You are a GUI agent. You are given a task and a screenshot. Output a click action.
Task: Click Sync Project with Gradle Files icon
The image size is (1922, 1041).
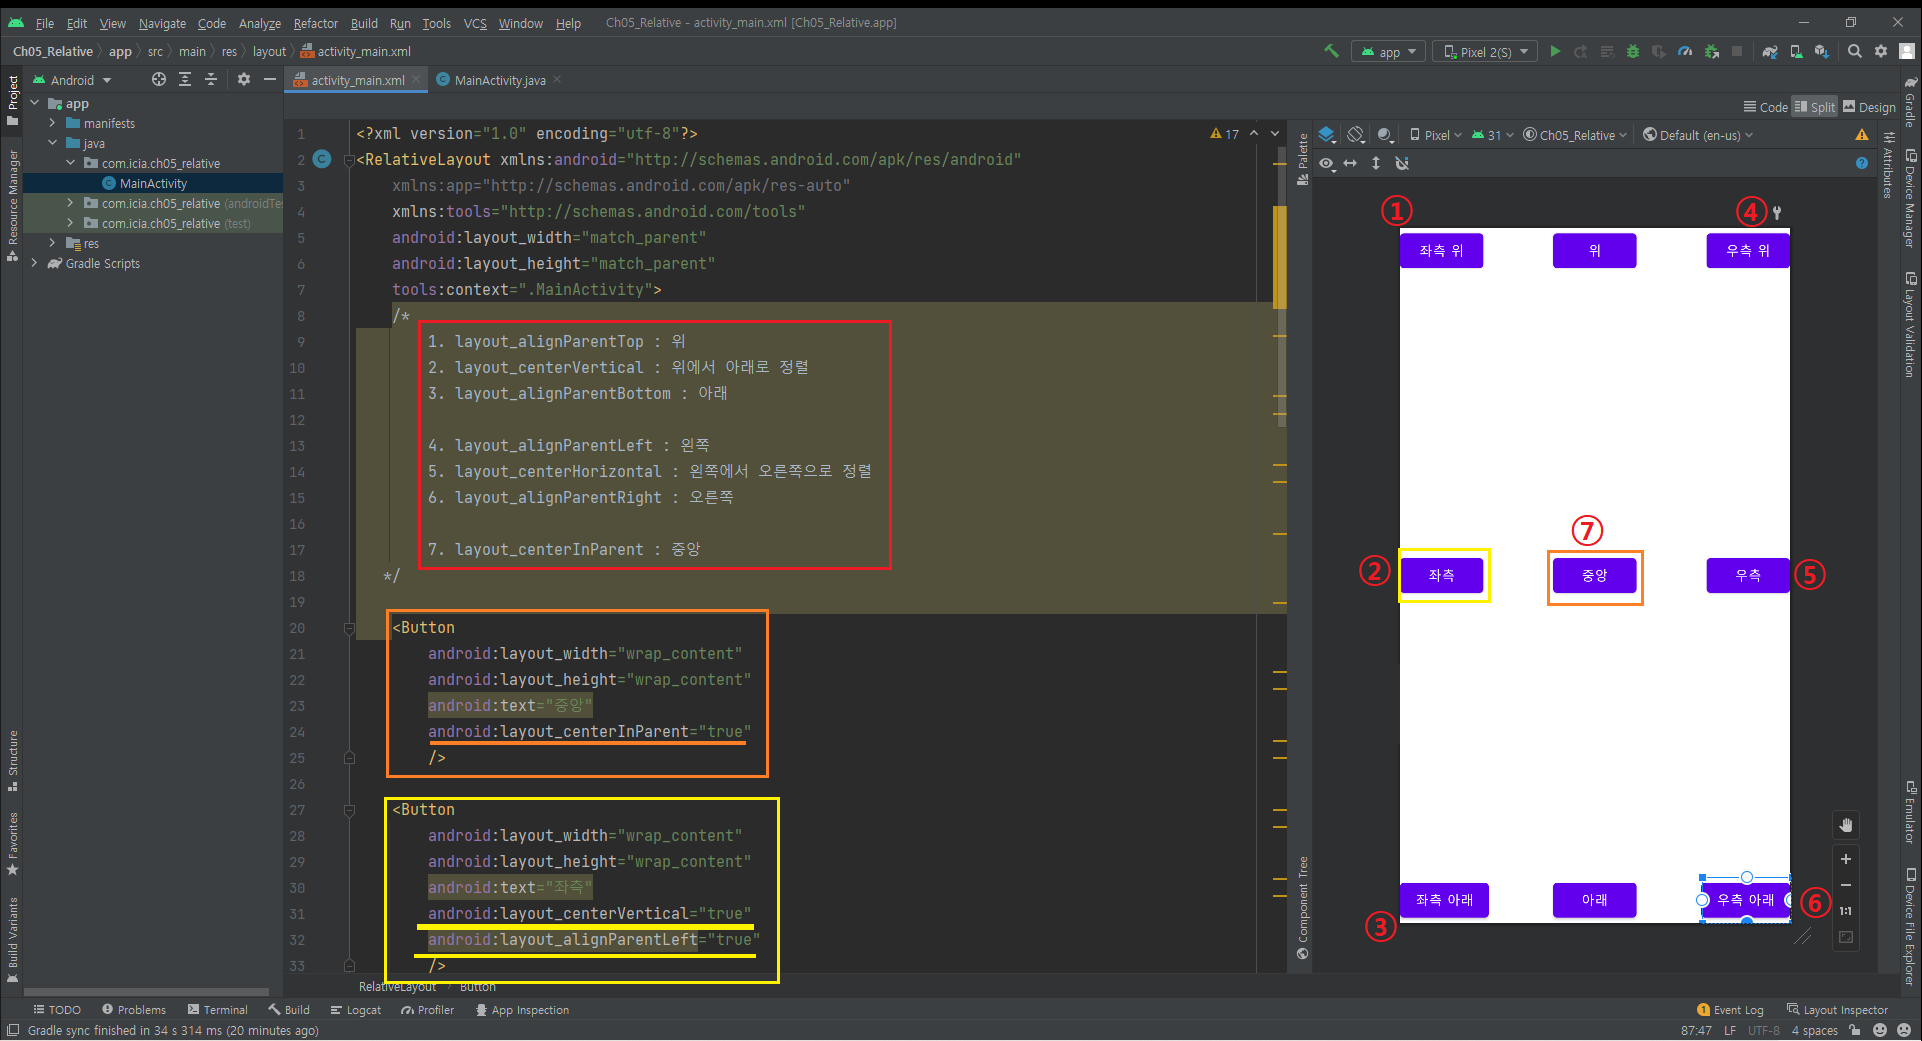click(1770, 51)
